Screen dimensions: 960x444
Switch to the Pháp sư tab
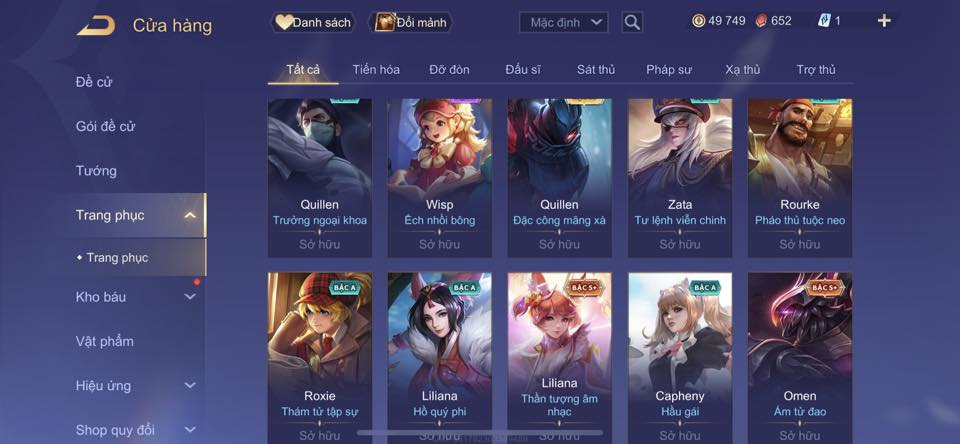[x=669, y=70]
